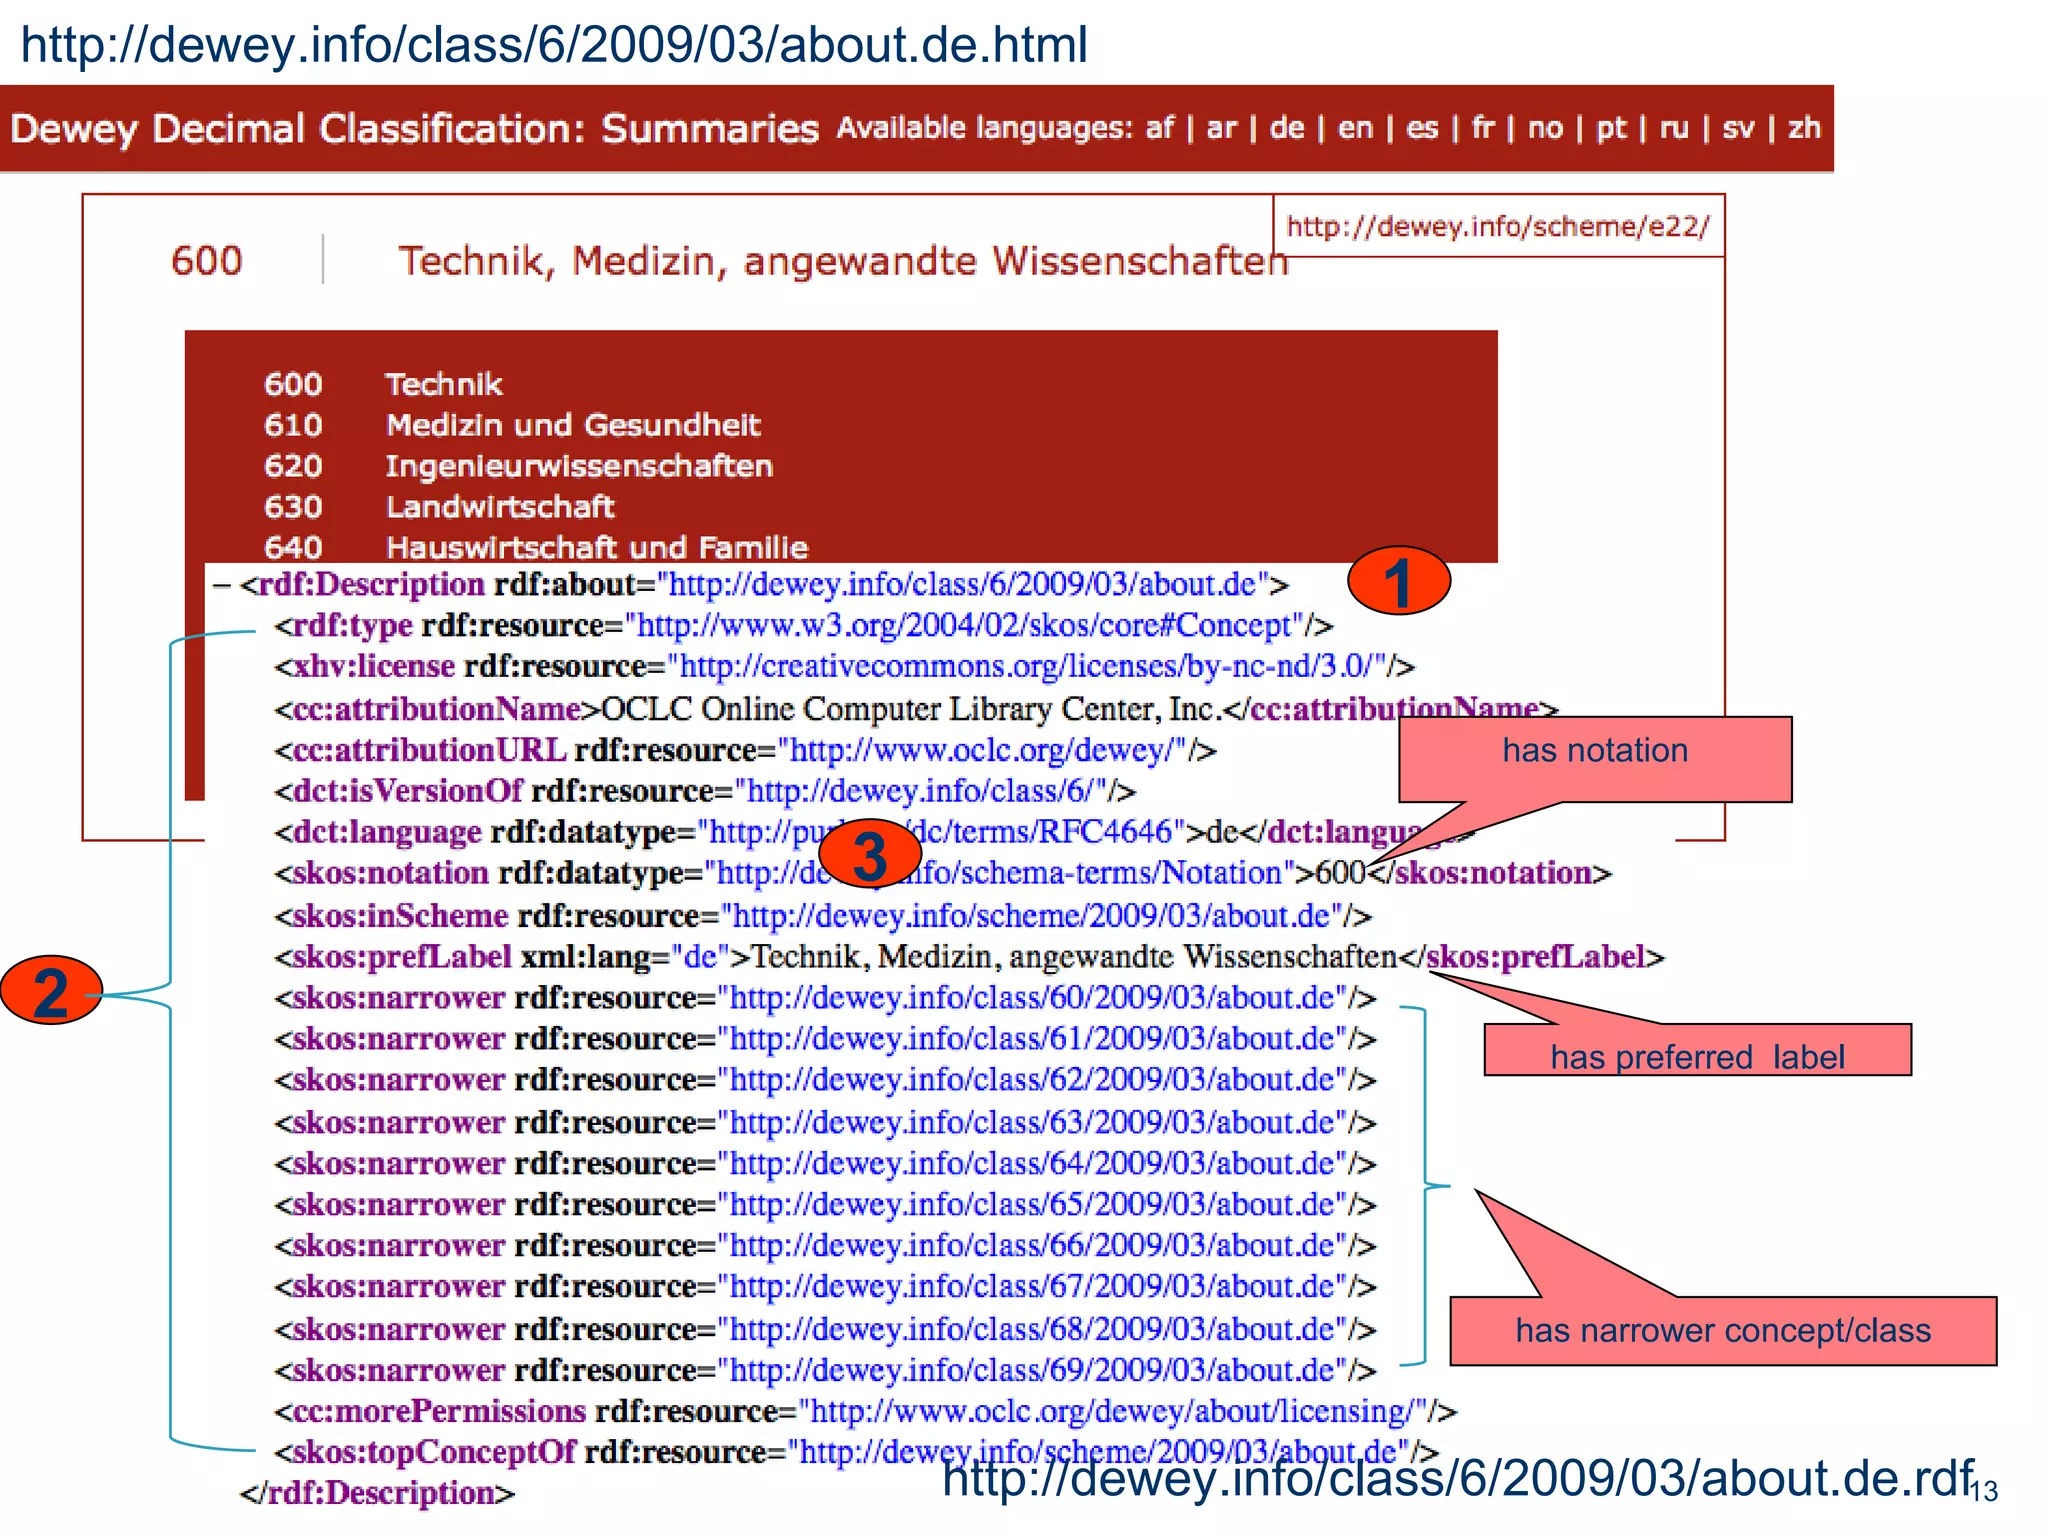Click the Dewey Decimal Classification: Summaries header
This screenshot has height=1536, width=2048.
click(414, 129)
